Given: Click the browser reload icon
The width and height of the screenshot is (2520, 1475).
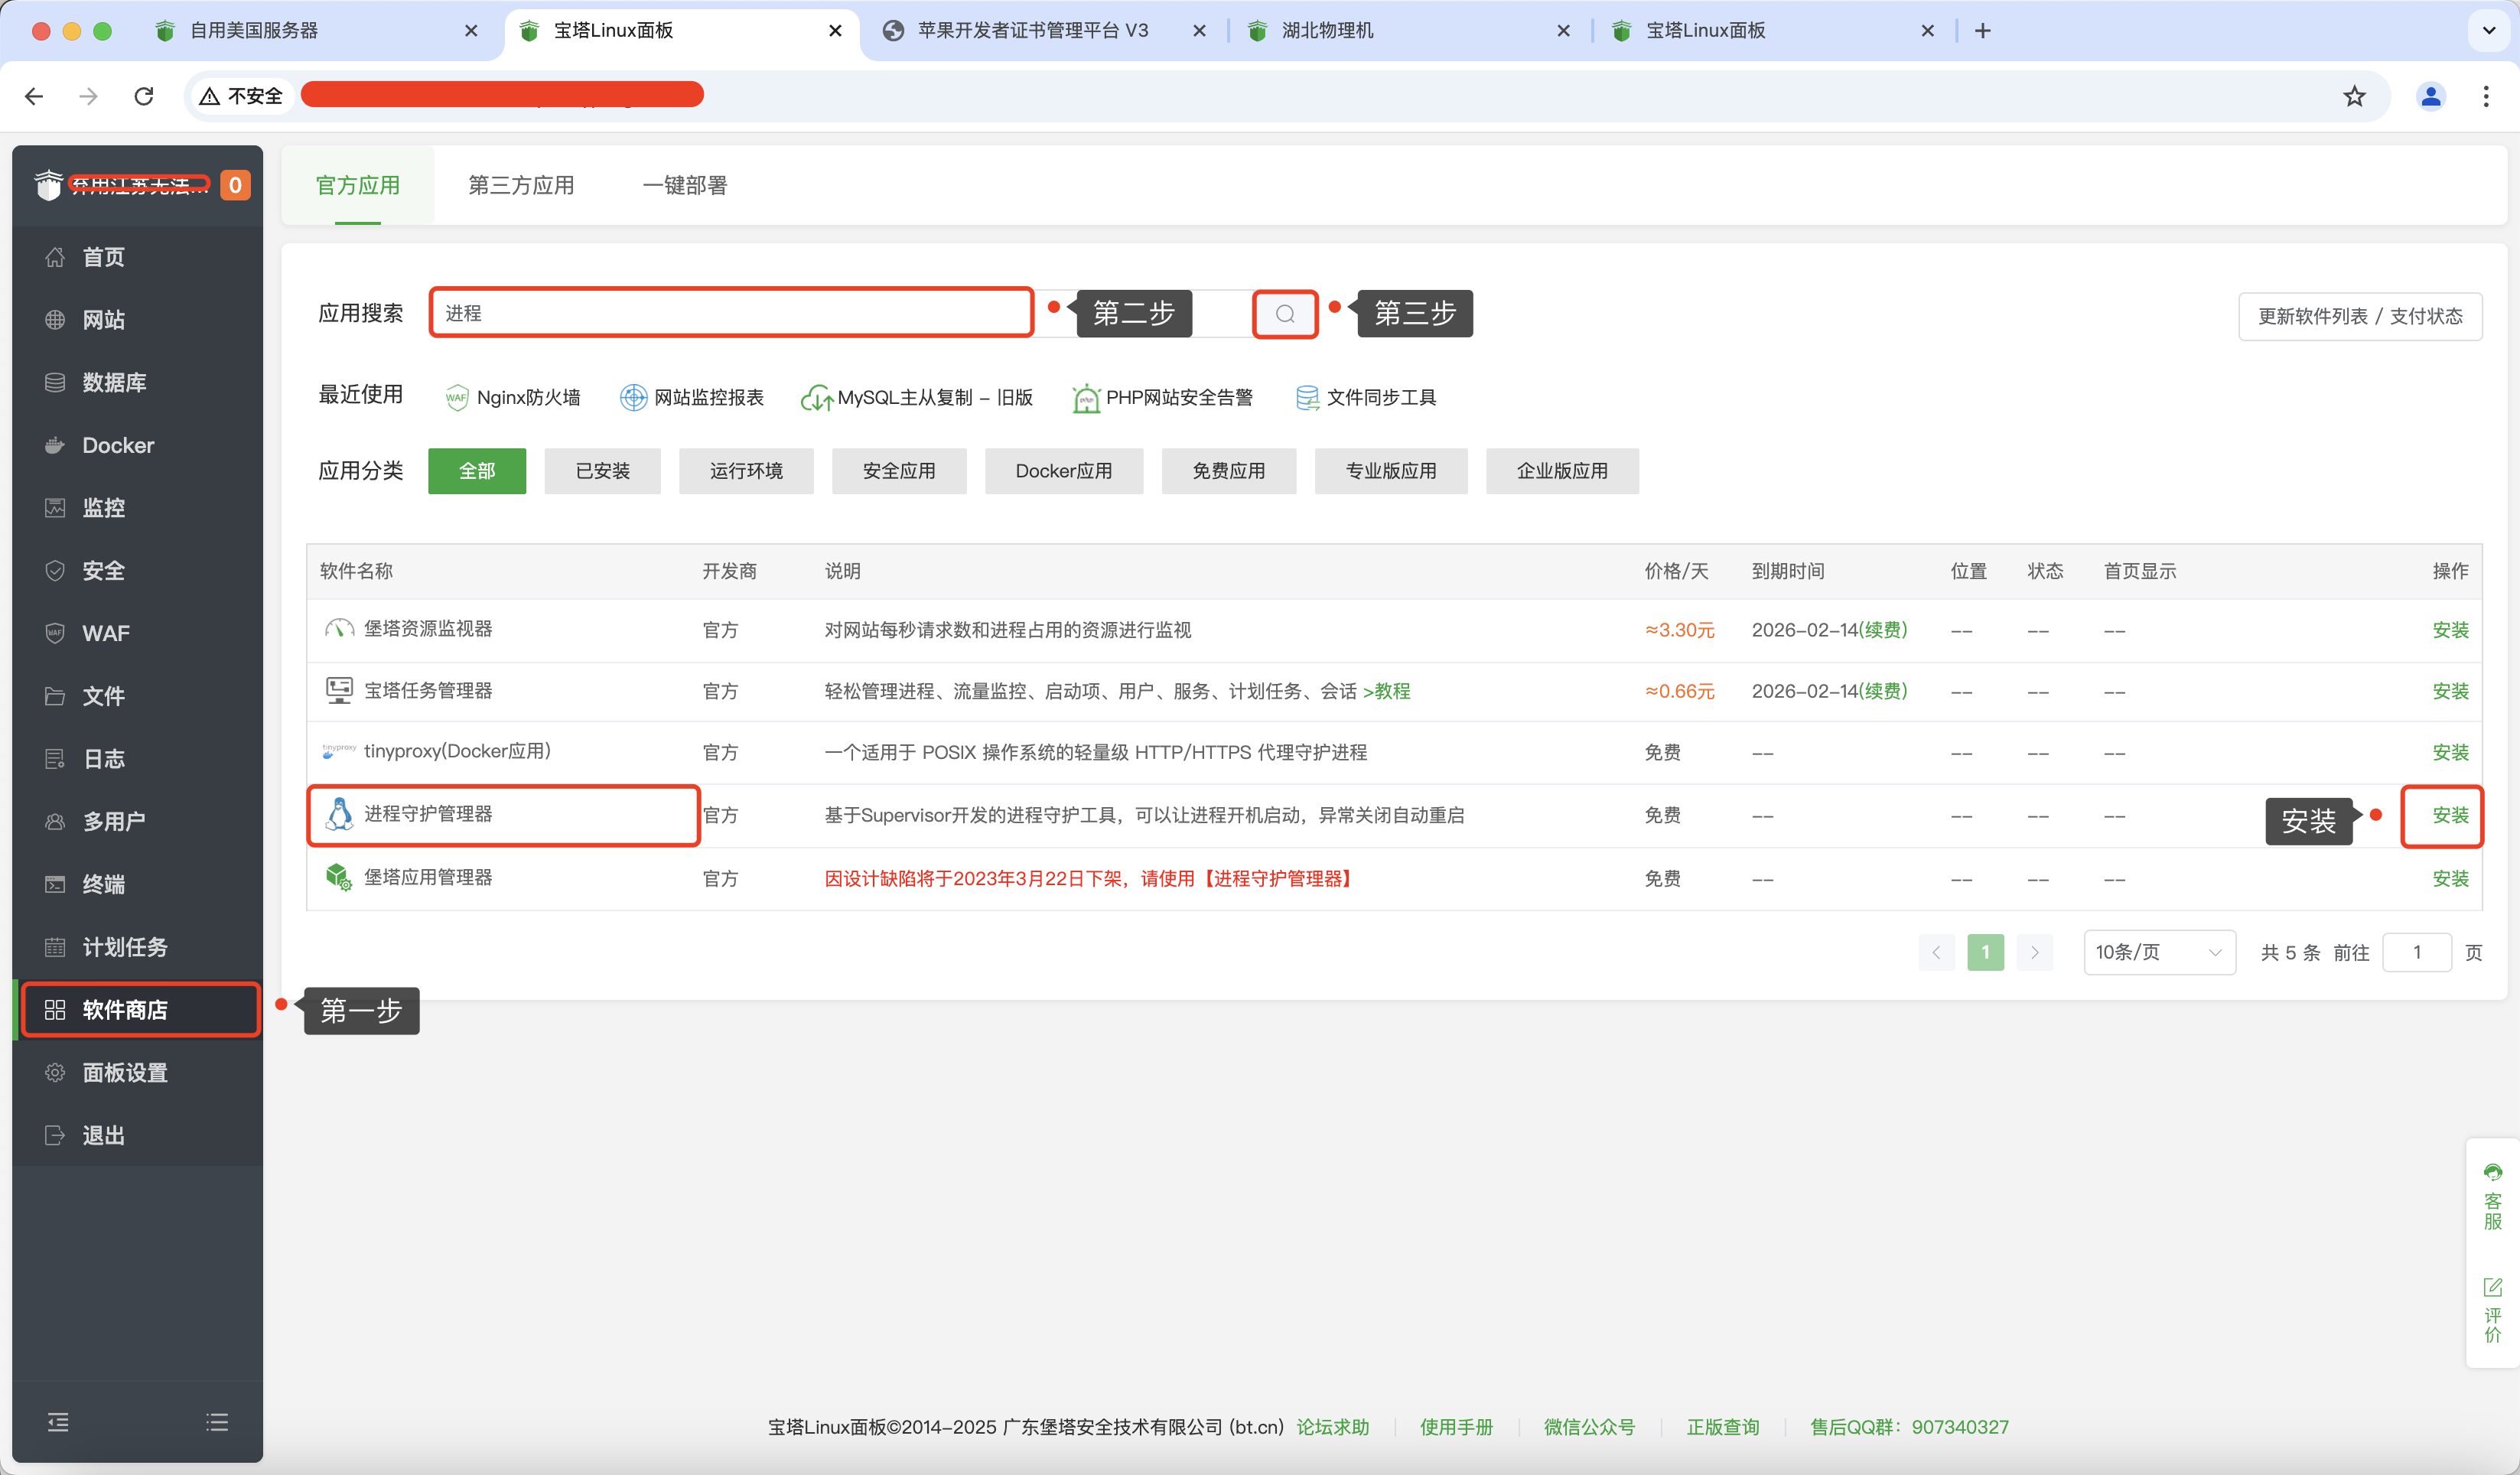Looking at the screenshot, I should pyautogui.click(x=144, y=96).
